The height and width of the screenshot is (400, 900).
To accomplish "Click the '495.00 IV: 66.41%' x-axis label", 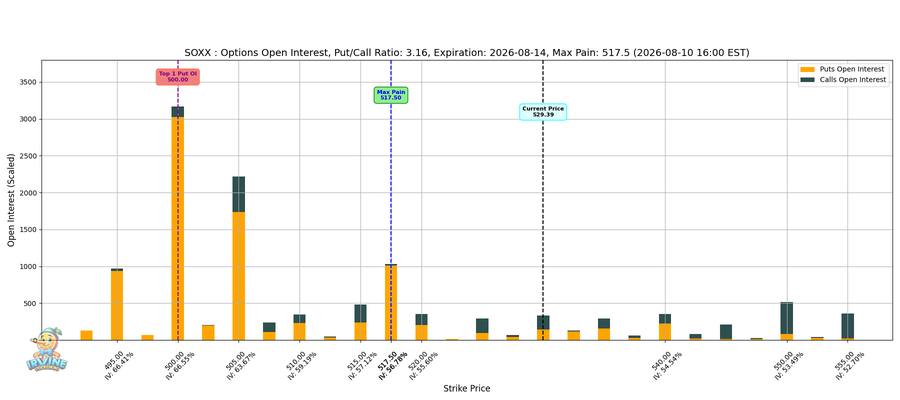I will (117, 366).
